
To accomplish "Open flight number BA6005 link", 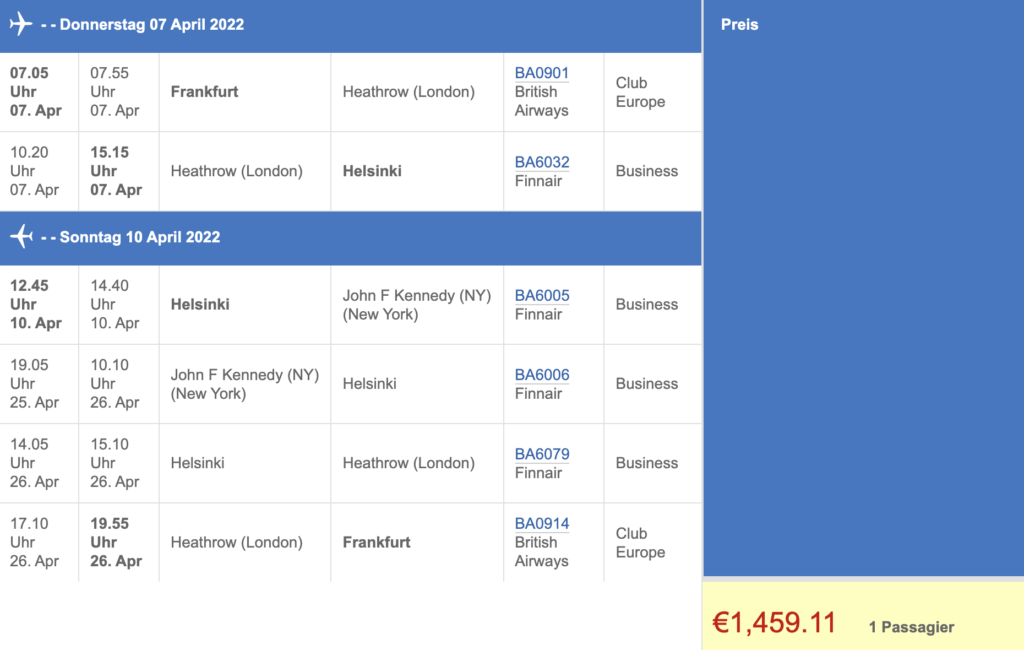I will (x=541, y=295).
